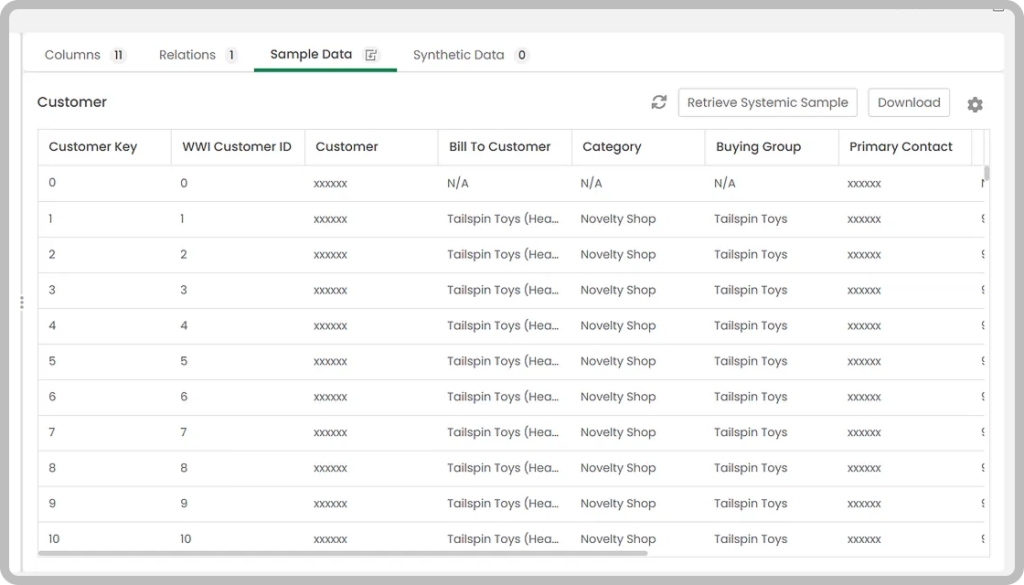The width and height of the screenshot is (1024, 585).
Task: Click the Bill To Customer cell in row 3
Action: click(503, 290)
